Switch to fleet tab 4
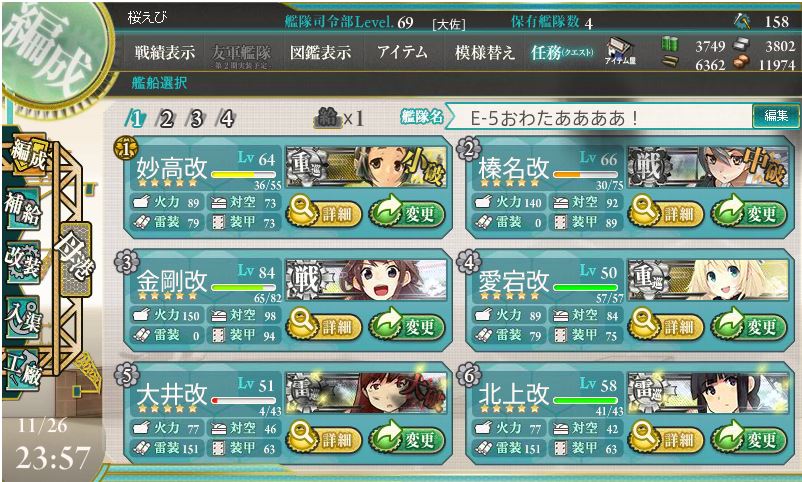 click(x=225, y=119)
